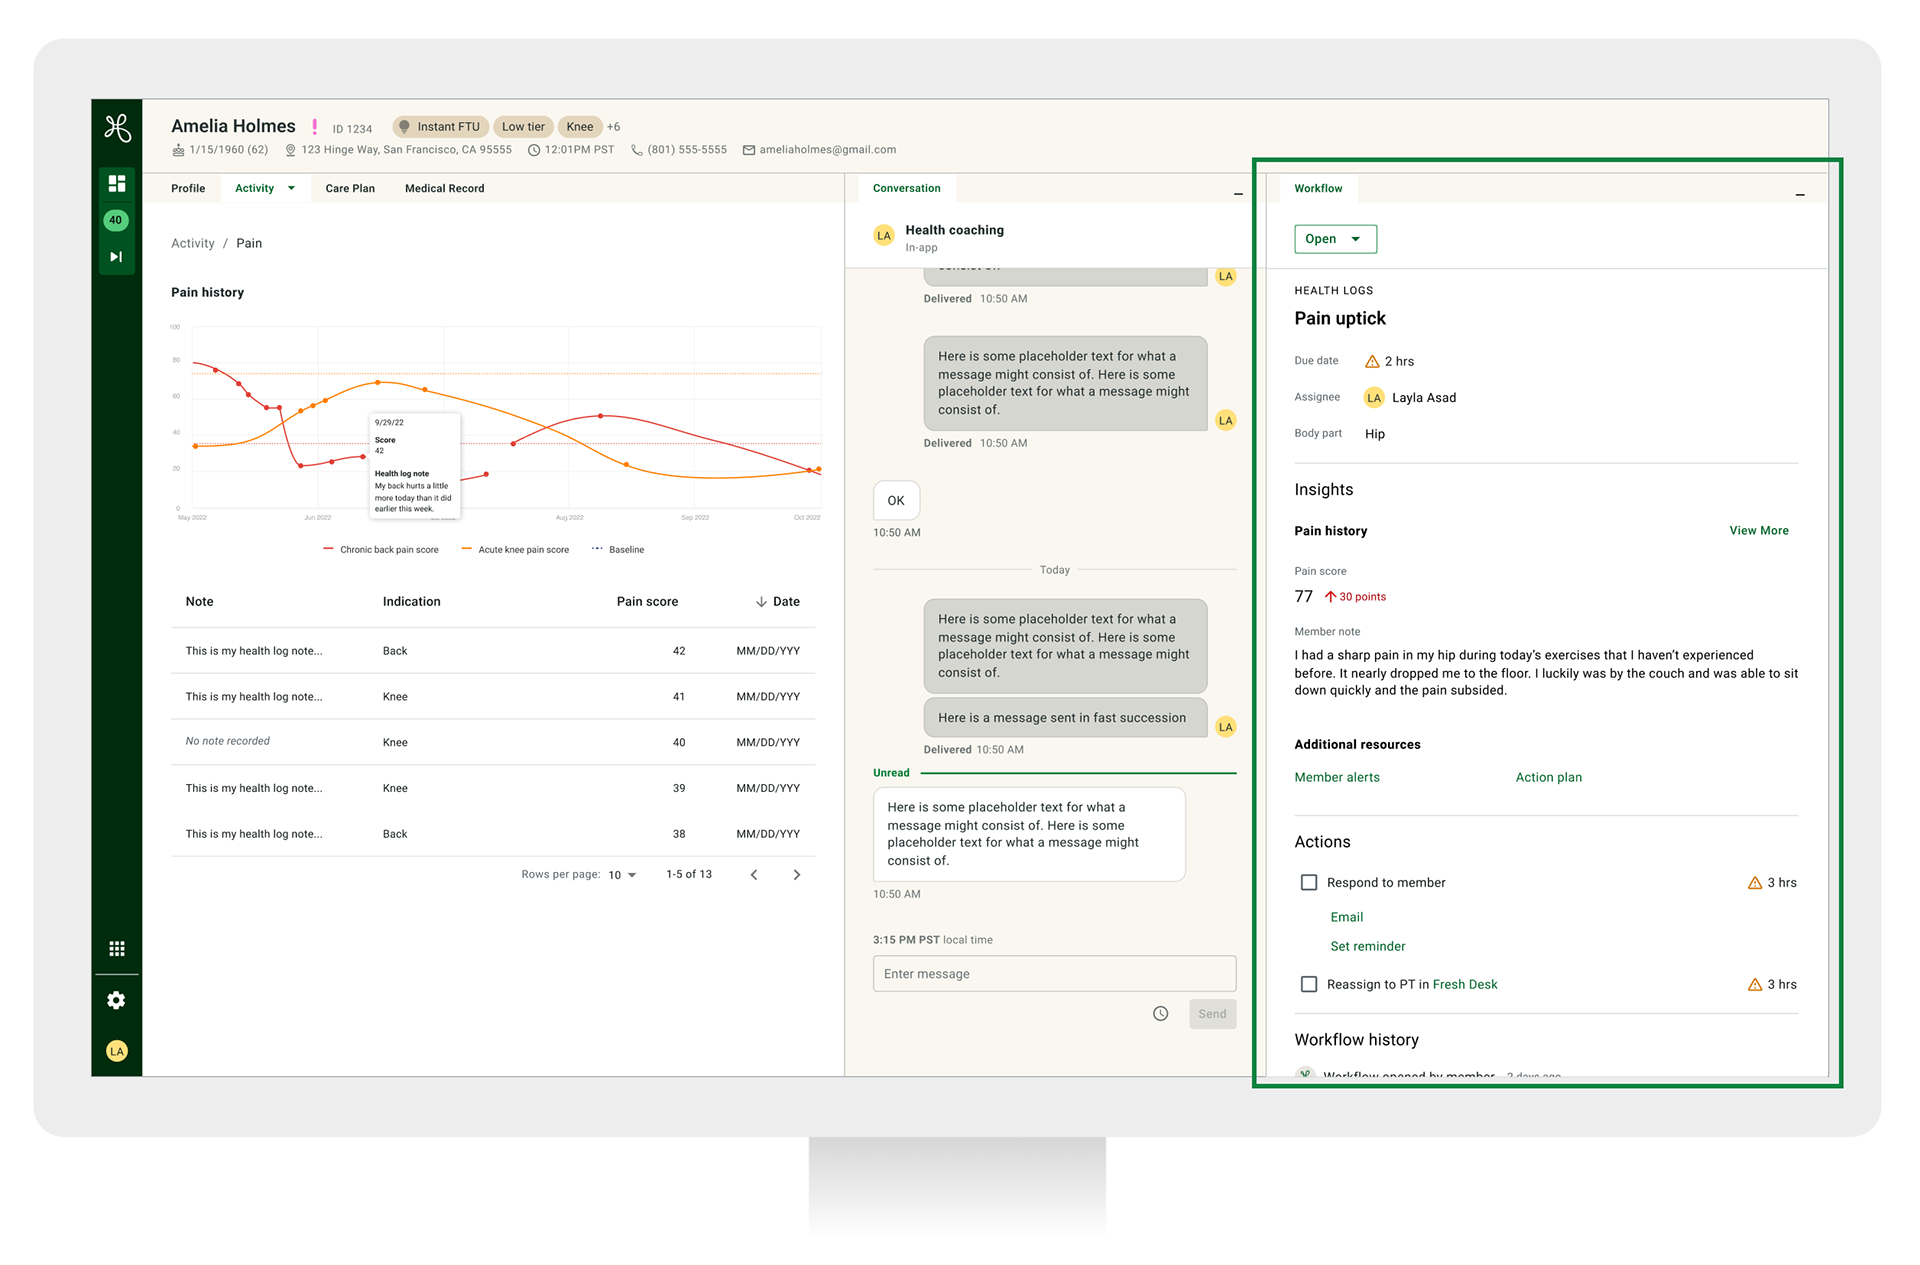Click the phone icon next to (801) 555-5555
The height and width of the screenshot is (1265, 1920).
(636, 150)
